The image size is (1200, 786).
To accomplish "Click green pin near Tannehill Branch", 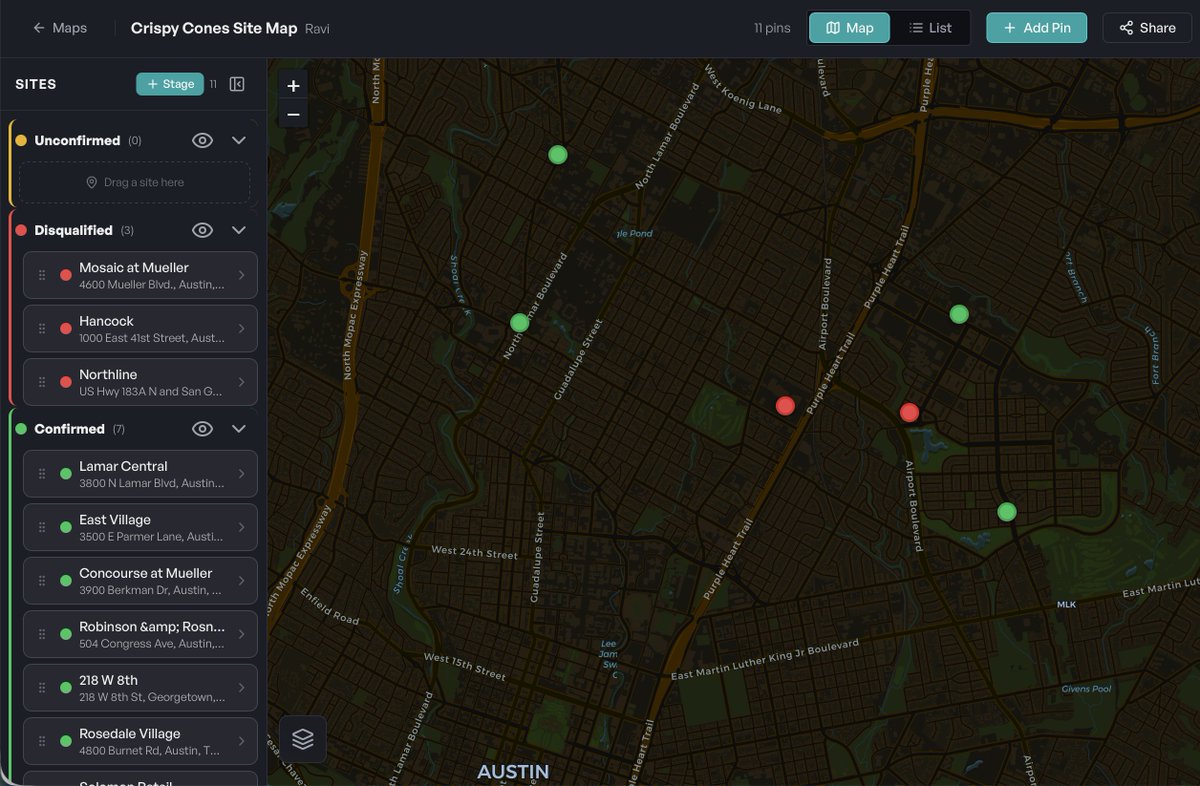I will 959,314.
